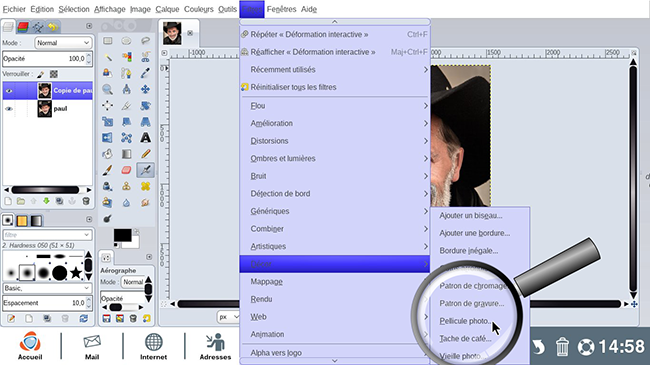Toggle visibility of paul layer
The height and width of the screenshot is (365, 650).
coord(9,109)
